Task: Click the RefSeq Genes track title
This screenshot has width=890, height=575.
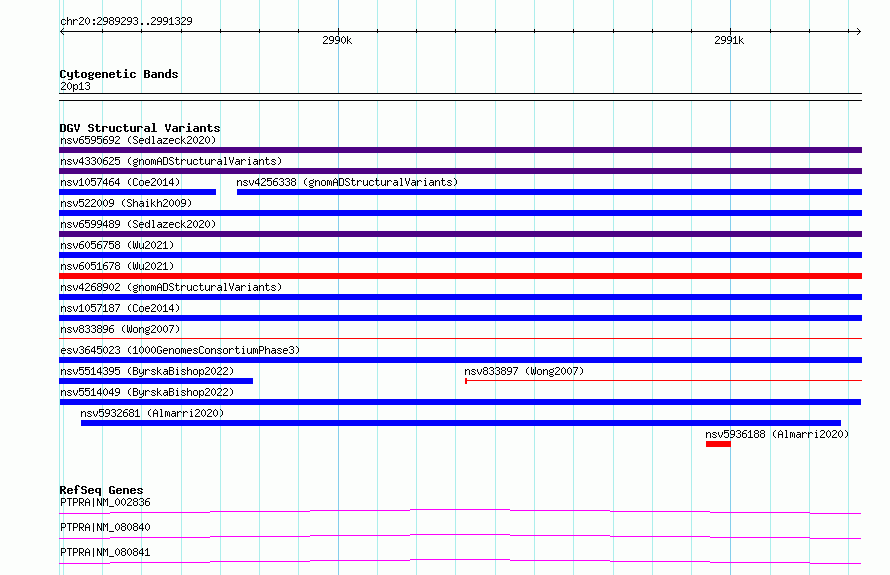Action: tap(101, 490)
